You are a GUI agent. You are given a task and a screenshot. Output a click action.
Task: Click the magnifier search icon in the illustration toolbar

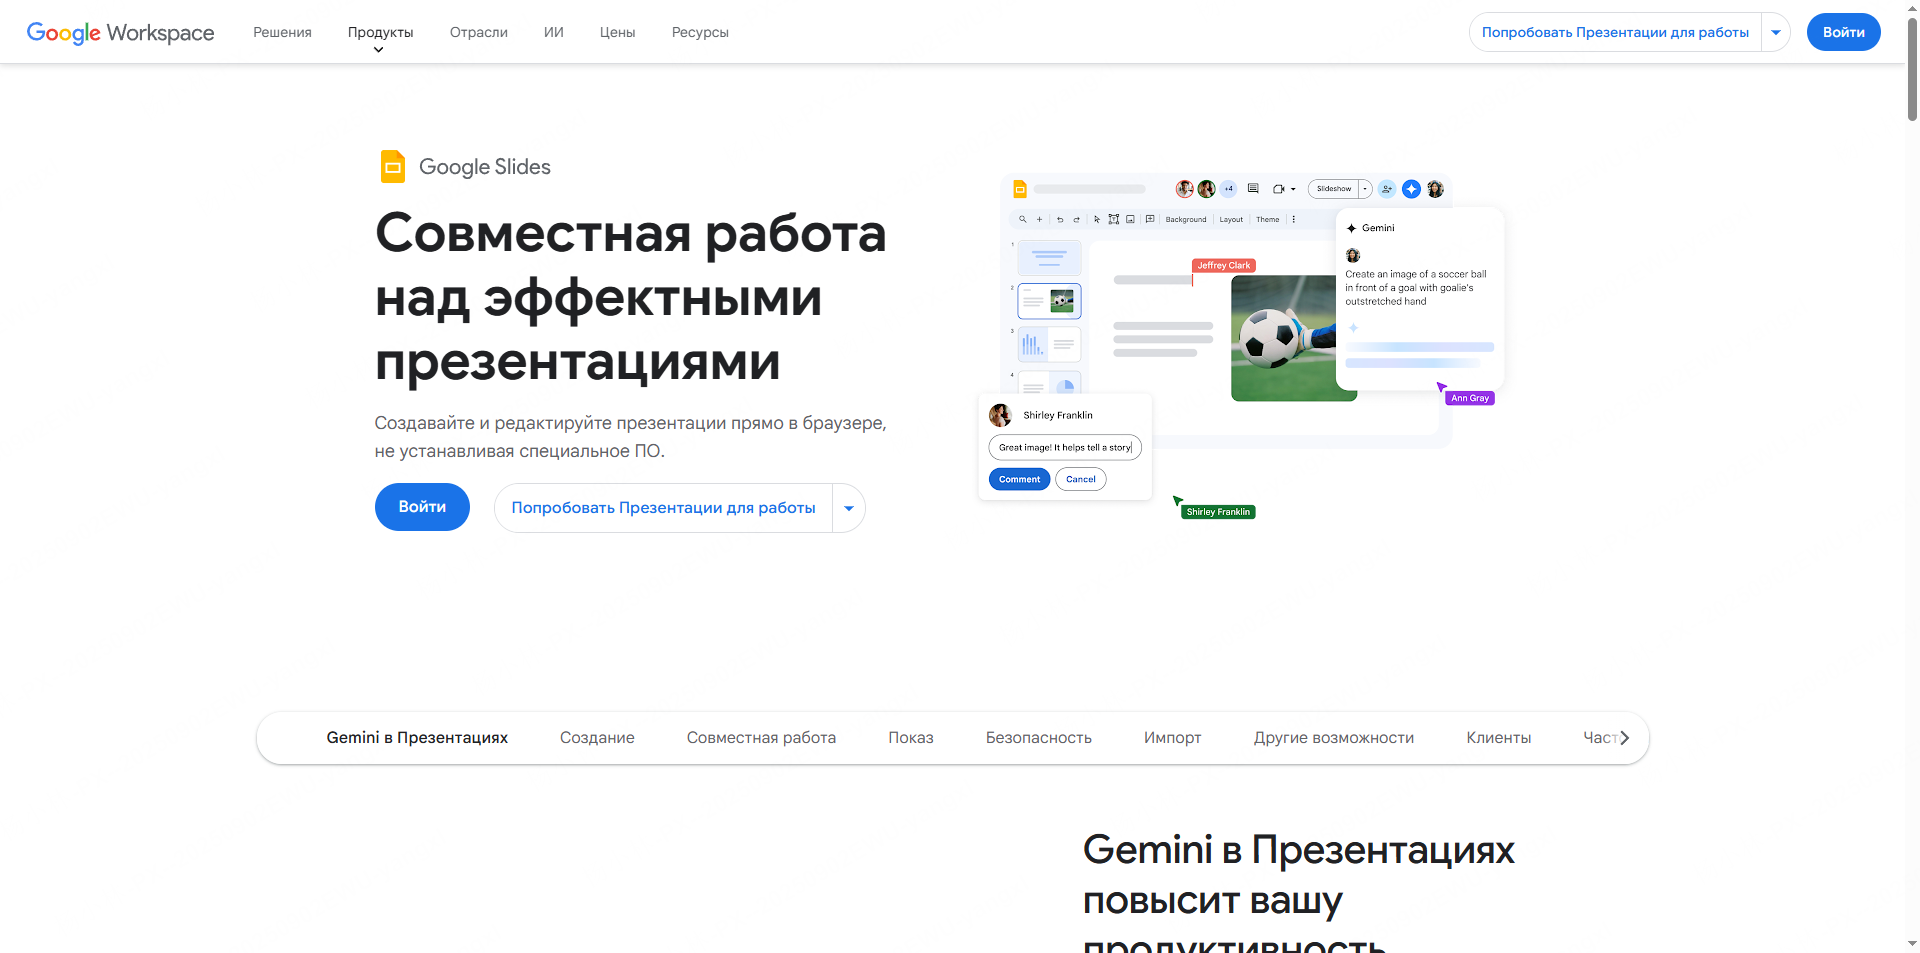click(x=1022, y=219)
